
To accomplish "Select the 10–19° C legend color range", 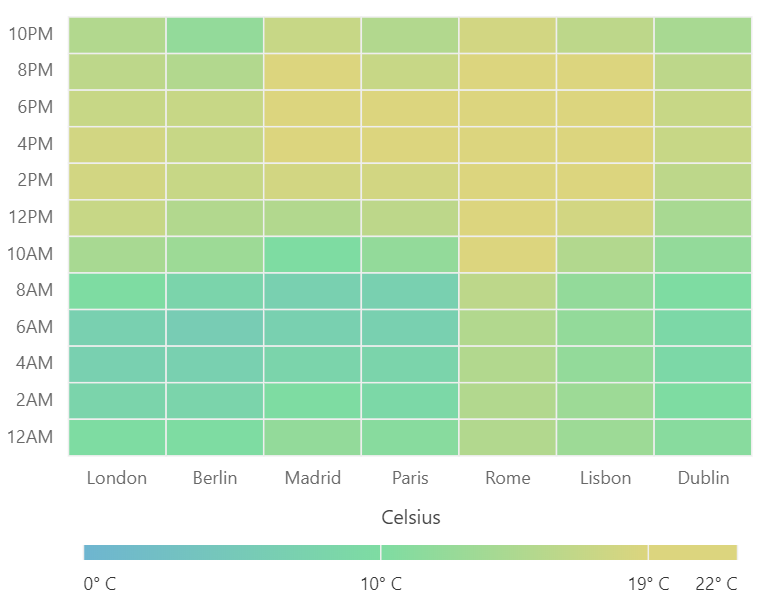I will (x=514, y=552).
